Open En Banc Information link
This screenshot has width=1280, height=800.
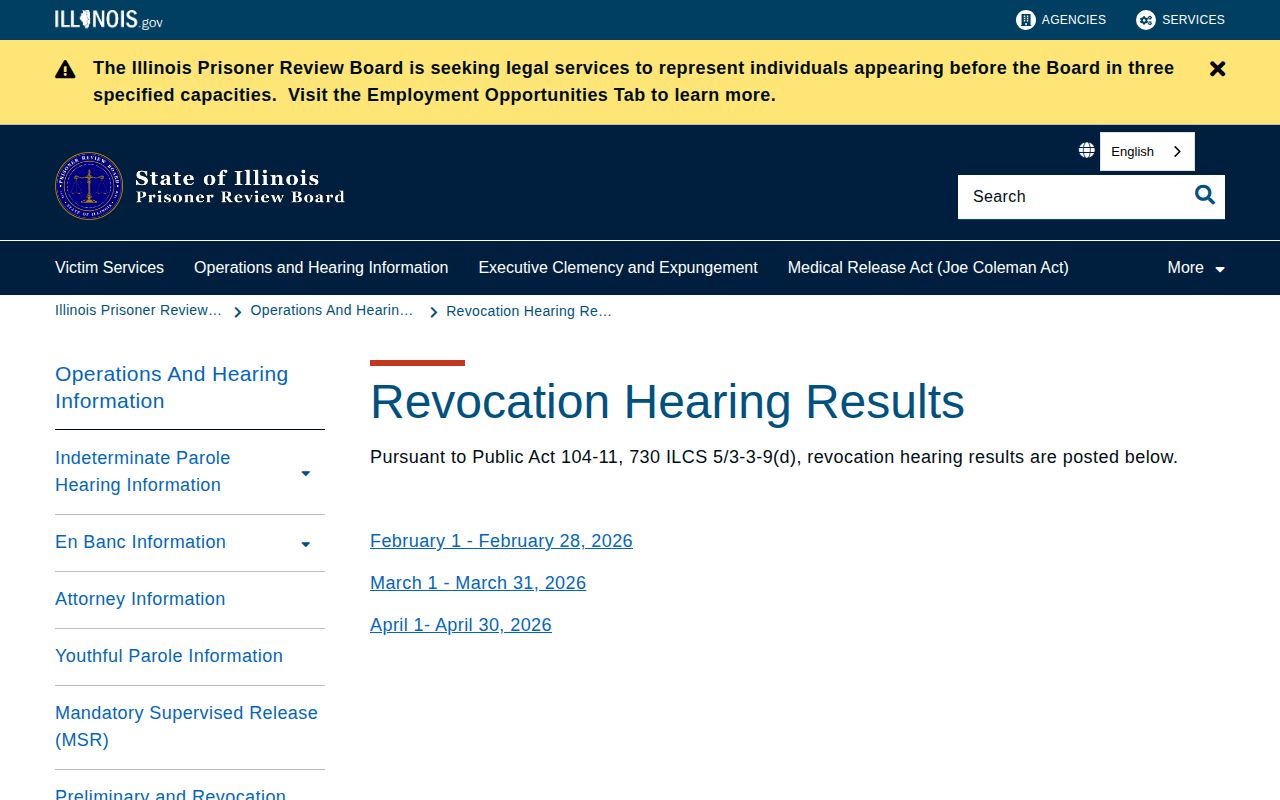point(140,542)
